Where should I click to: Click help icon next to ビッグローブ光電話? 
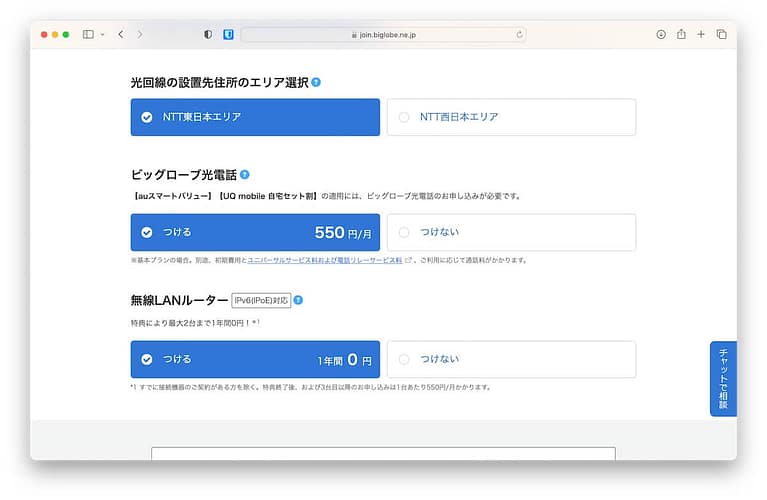pos(245,174)
